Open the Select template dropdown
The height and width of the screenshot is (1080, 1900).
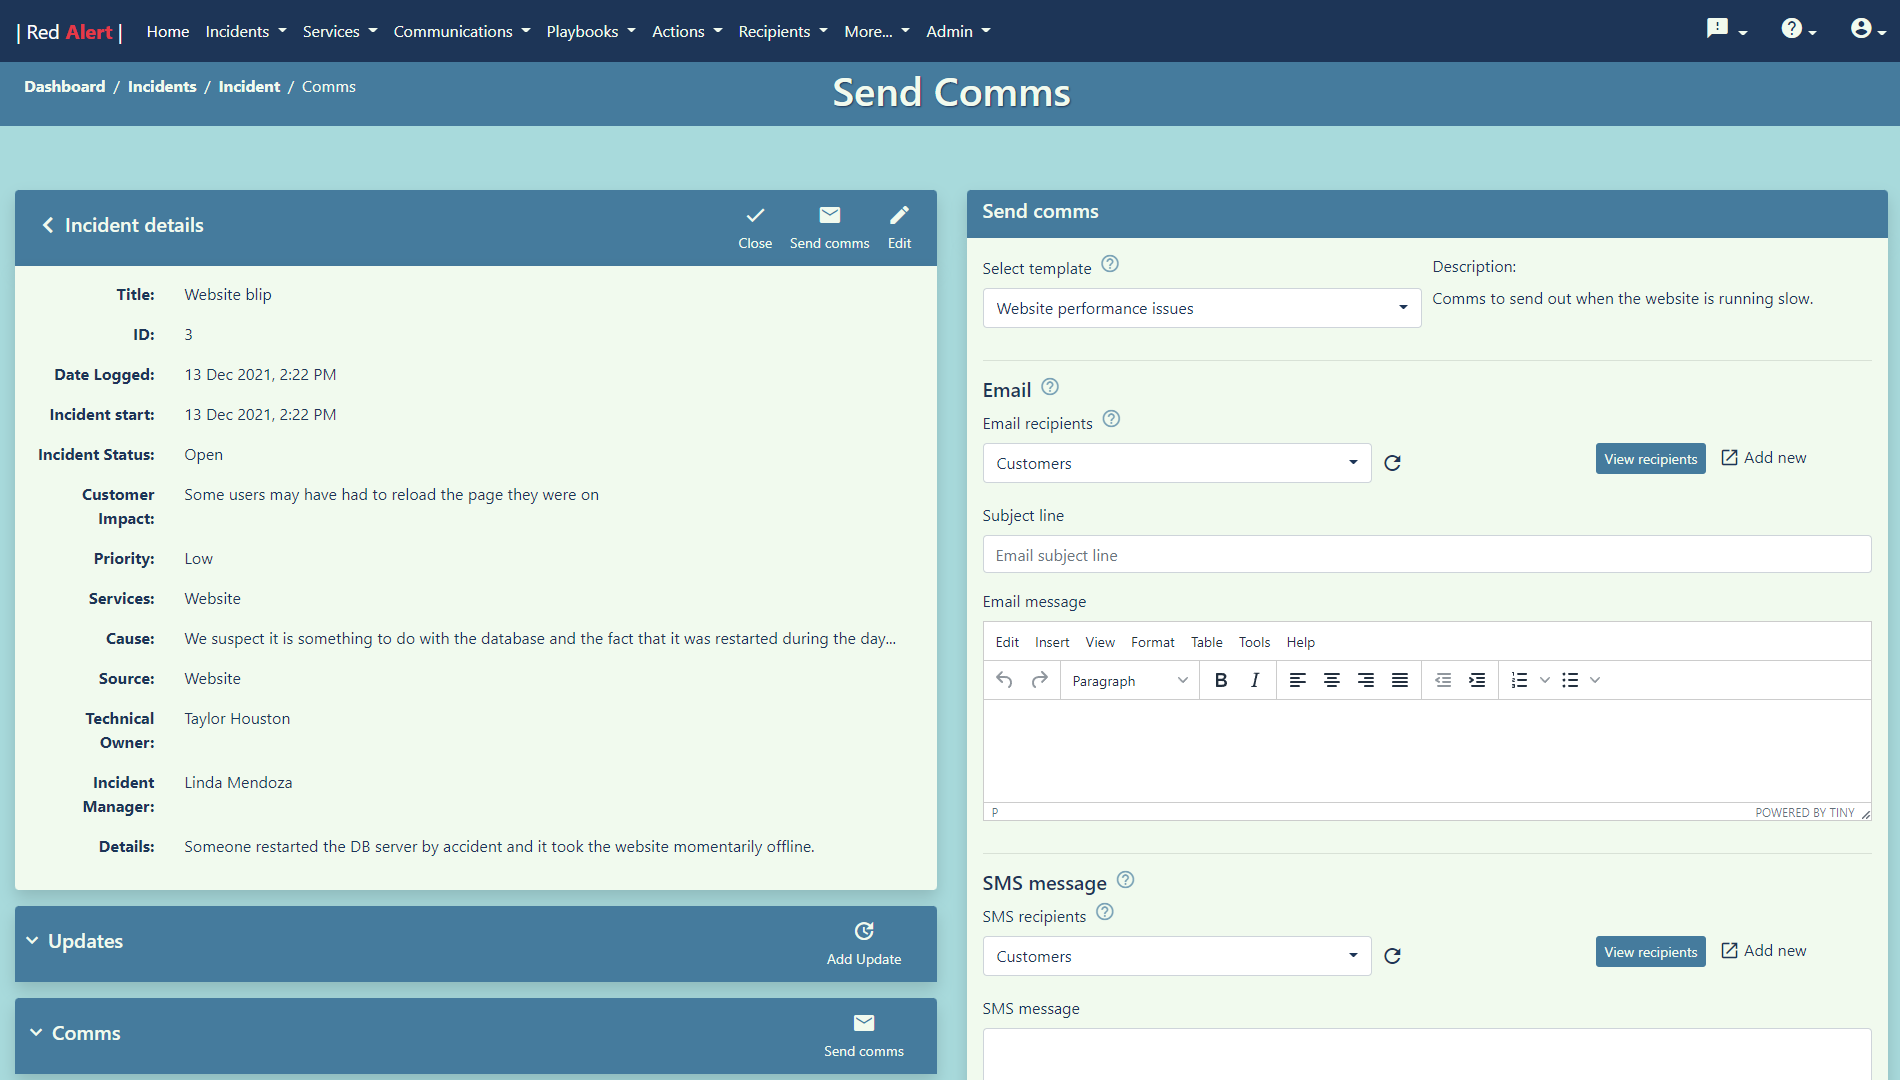[1201, 308]
